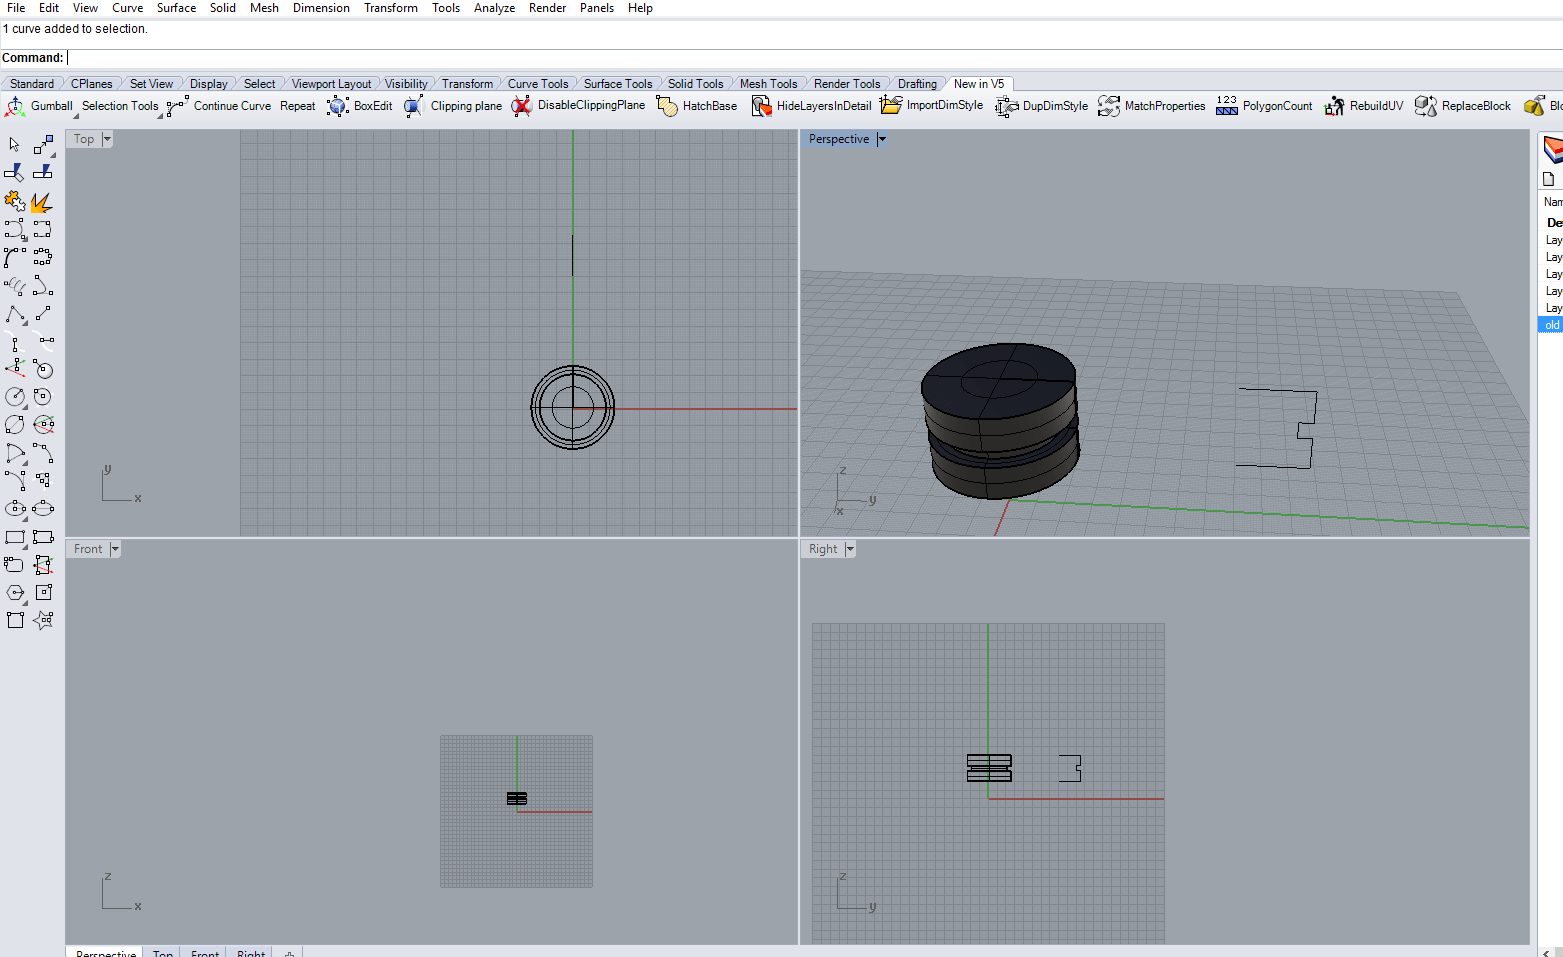Click the Repeat toolbar button

[297, 106]
